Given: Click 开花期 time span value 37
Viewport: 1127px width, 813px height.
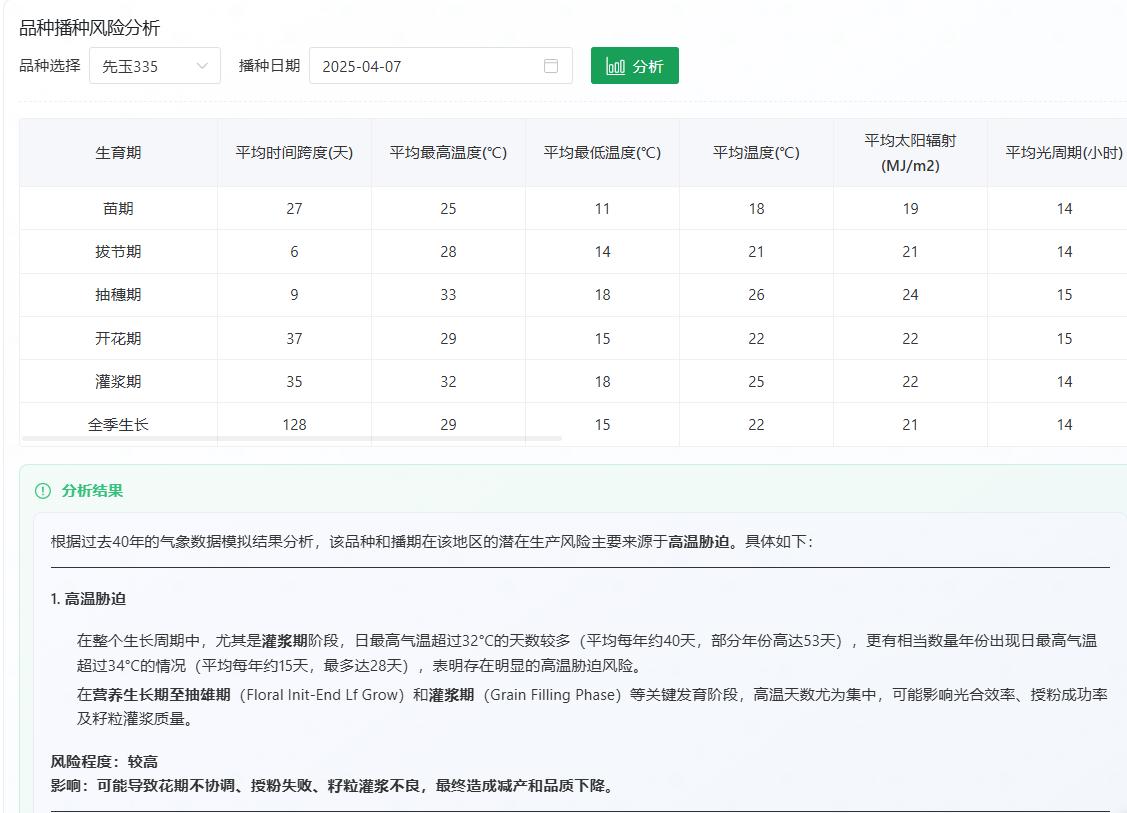Looking at the screenshot, I should 294,339.
